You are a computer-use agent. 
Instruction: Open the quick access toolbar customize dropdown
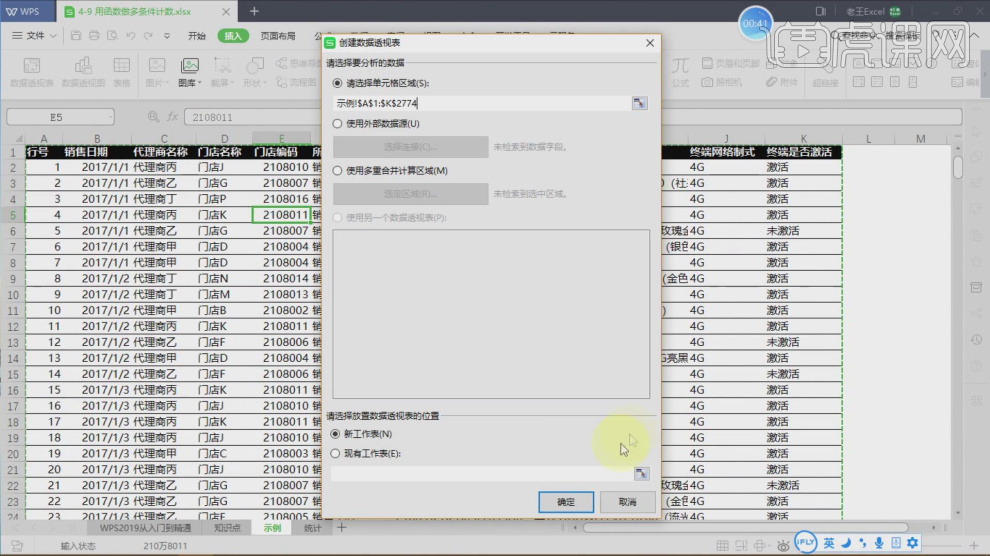coord(167,36)
